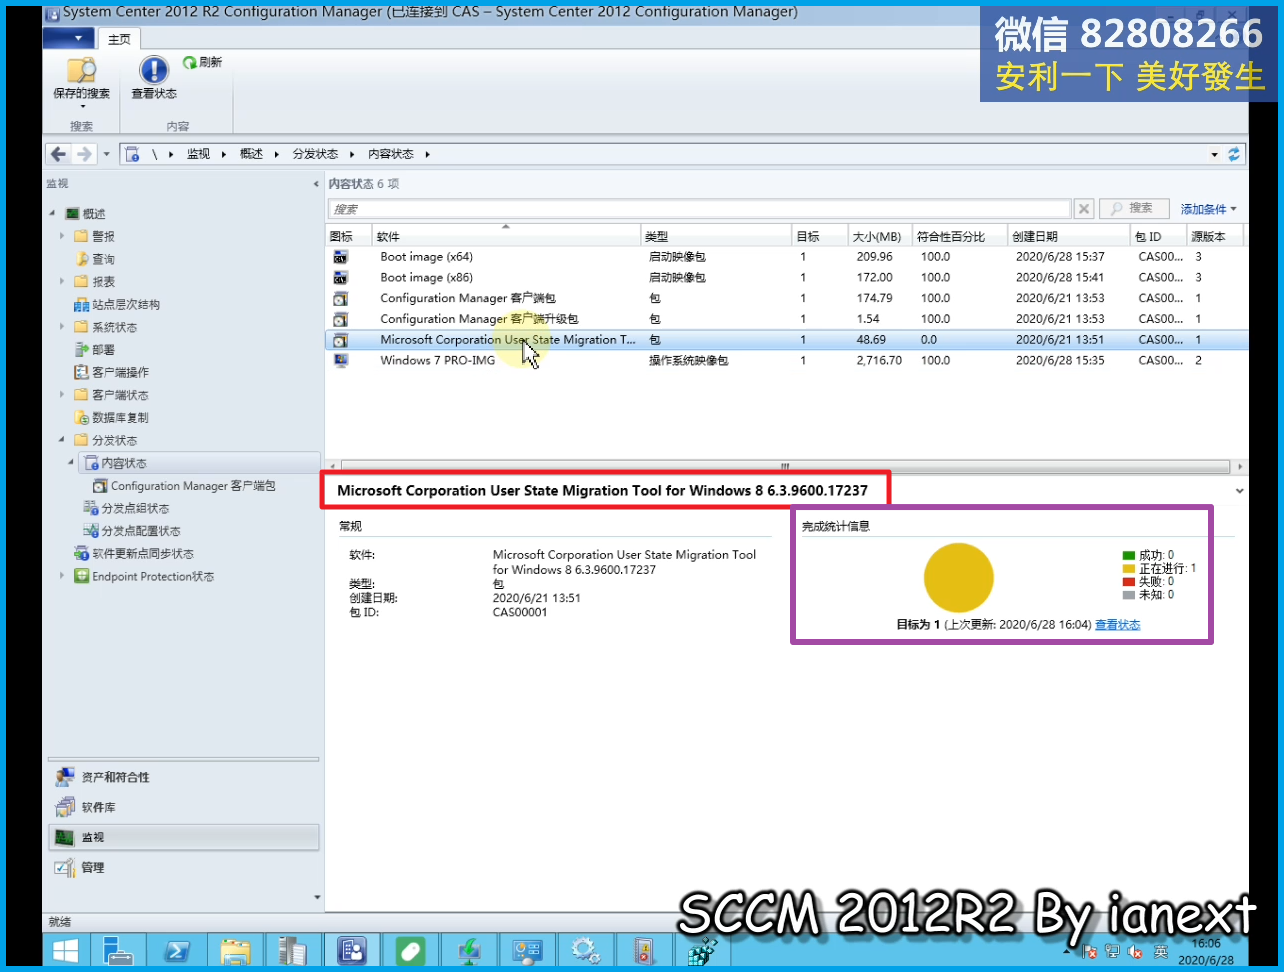Screen dimensions: 1284x972
Task: Select 数据库复制 in navigation tree
Action: click(111, 418)
